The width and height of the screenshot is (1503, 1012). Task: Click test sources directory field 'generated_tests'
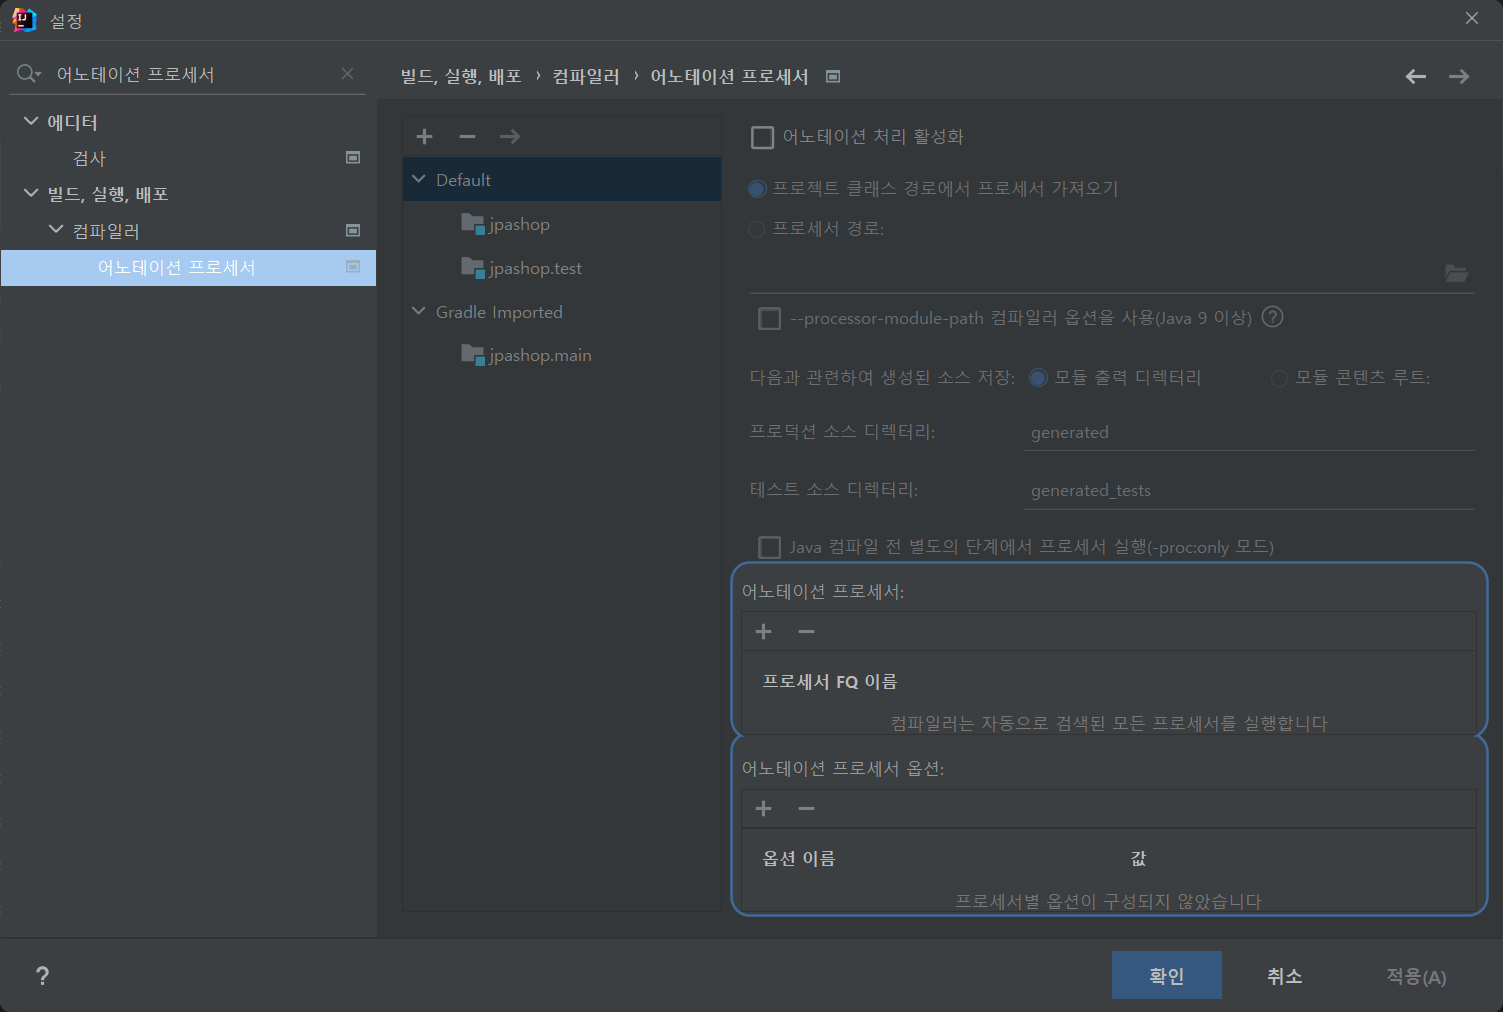click(1249, 490)
